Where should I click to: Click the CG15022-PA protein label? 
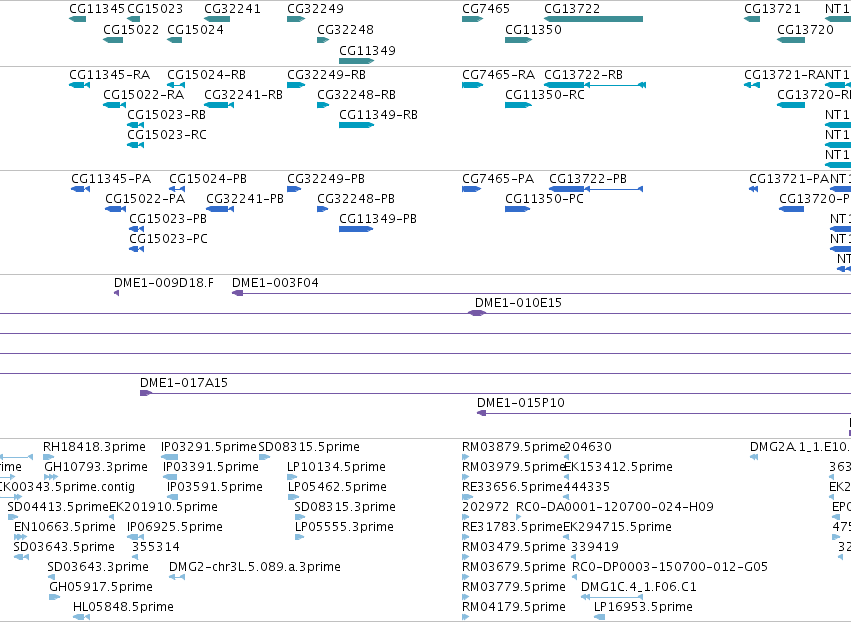coord(145,199)
